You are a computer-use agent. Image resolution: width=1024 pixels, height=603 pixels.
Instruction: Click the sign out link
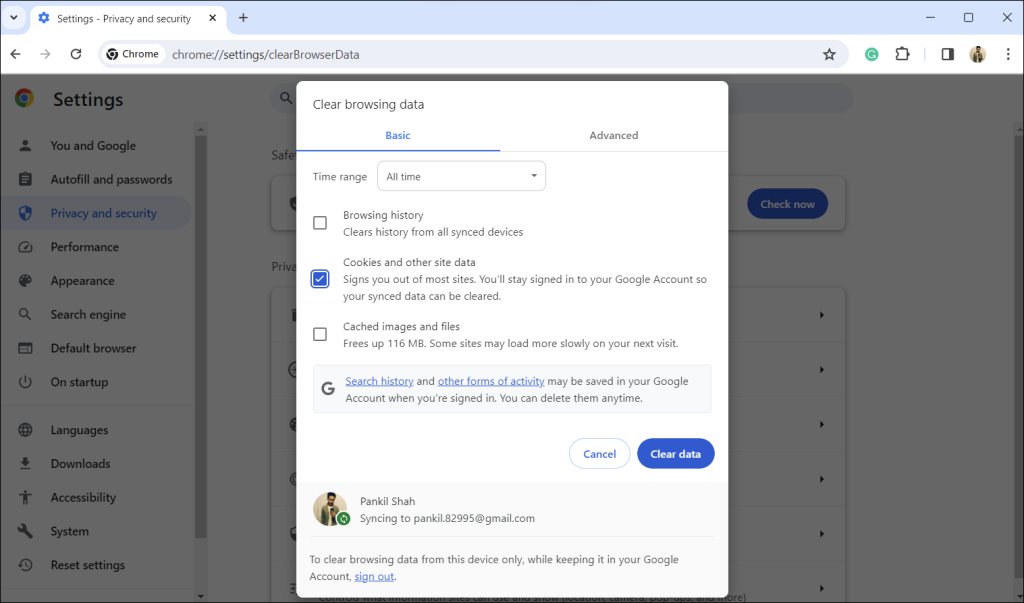click(373, 576)
